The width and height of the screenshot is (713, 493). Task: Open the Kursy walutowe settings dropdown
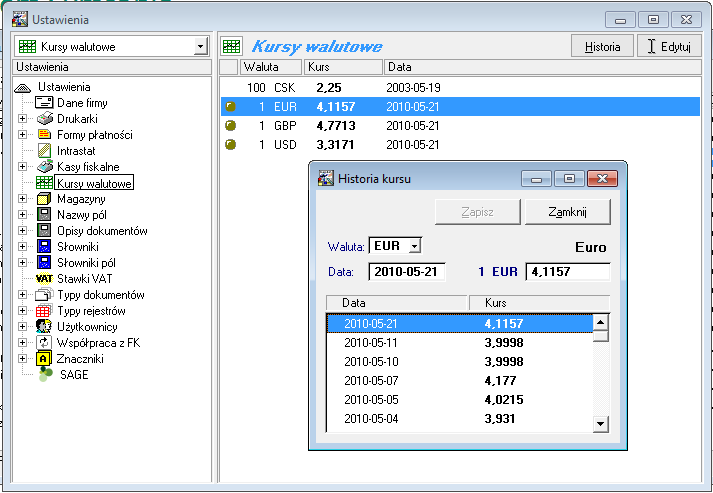200,46
